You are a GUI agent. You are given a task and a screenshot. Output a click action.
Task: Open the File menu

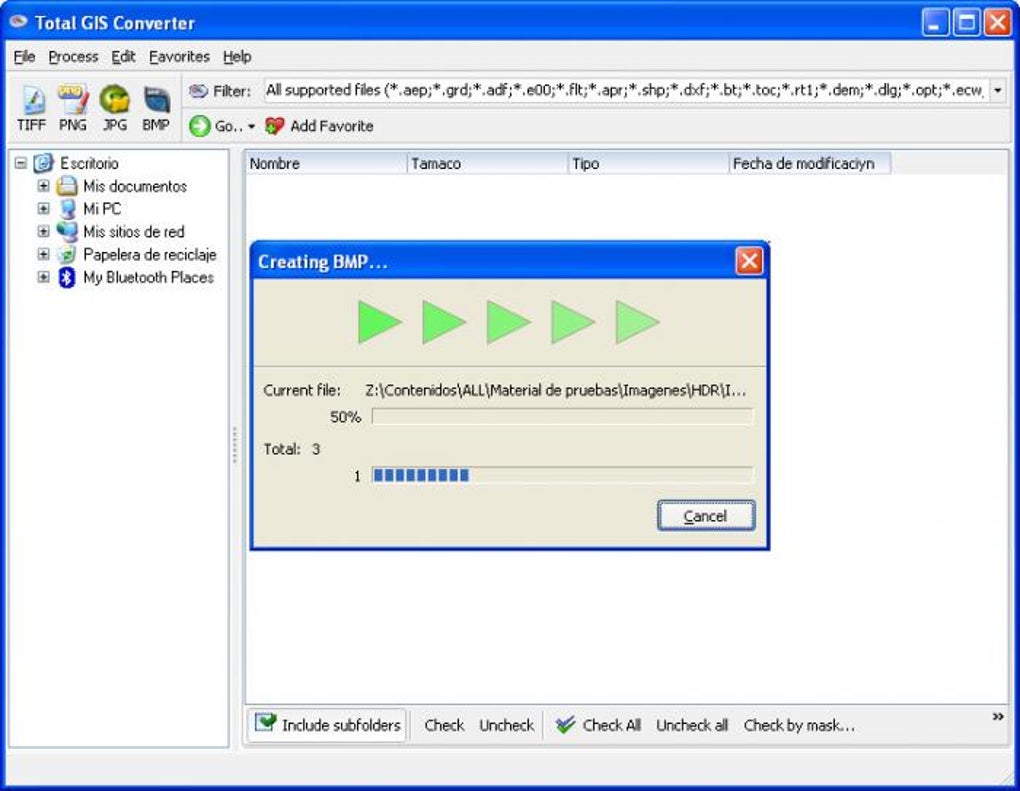(24, 57)
